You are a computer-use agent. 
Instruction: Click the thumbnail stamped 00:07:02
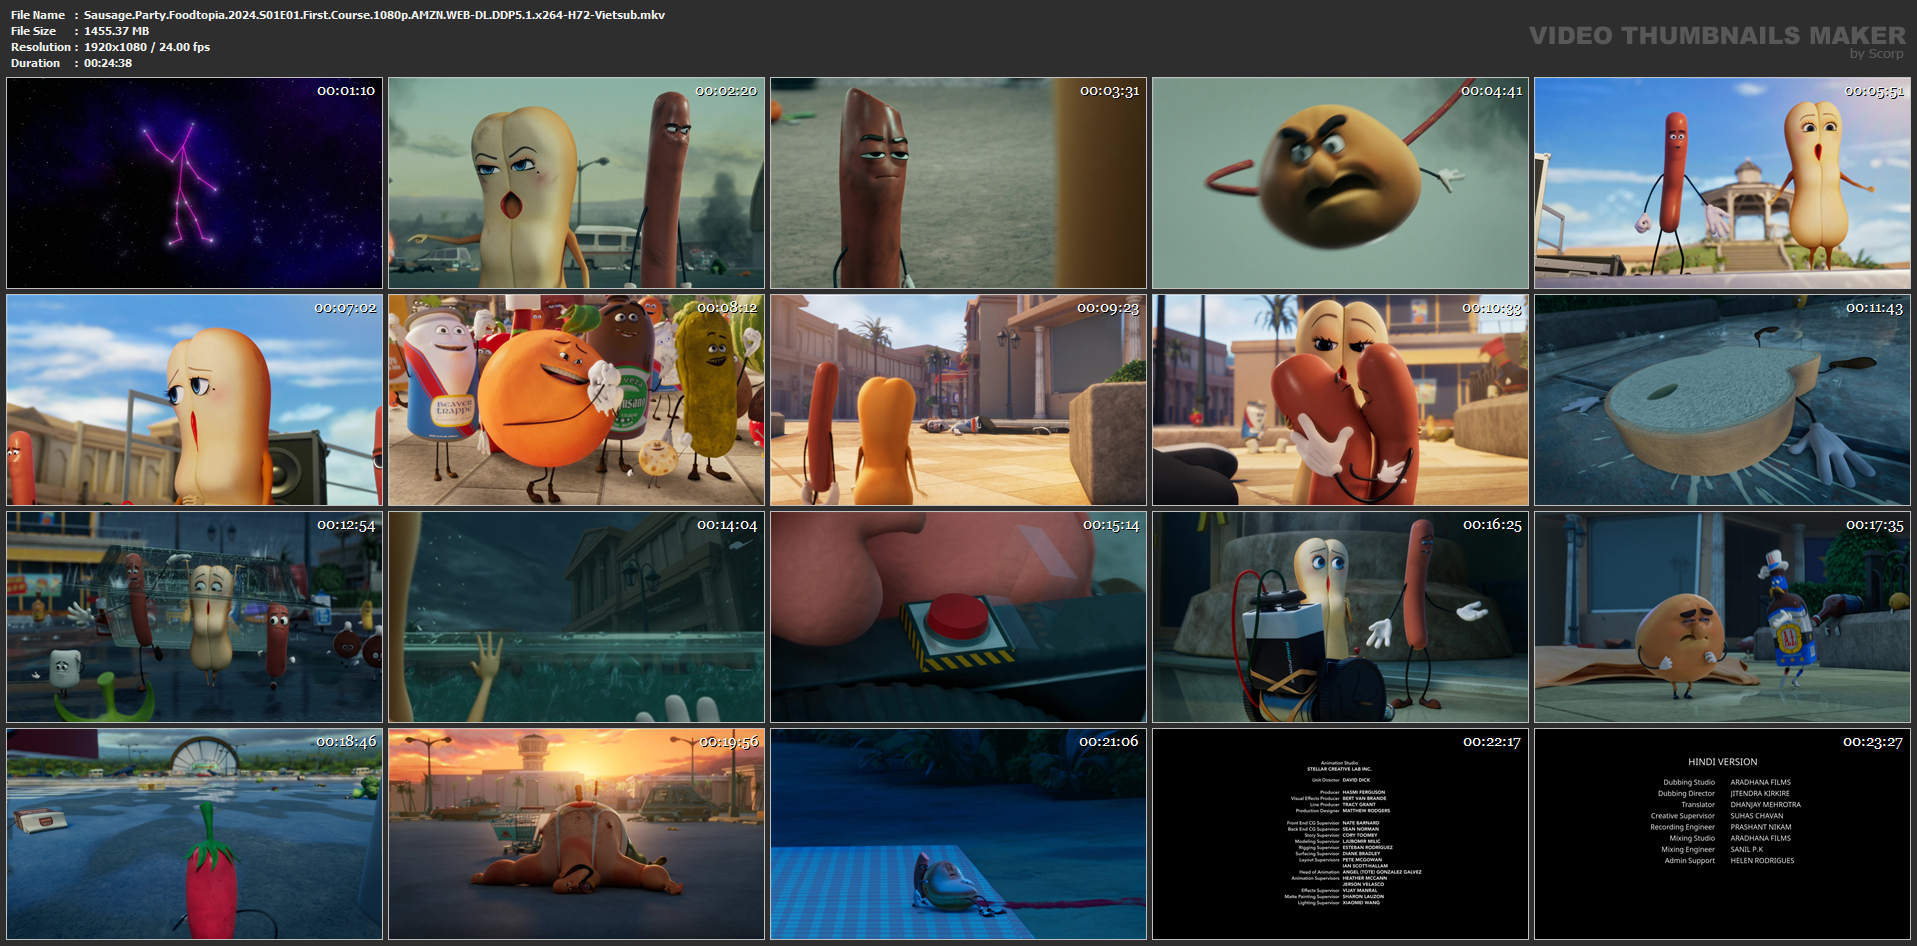(194, 400)
